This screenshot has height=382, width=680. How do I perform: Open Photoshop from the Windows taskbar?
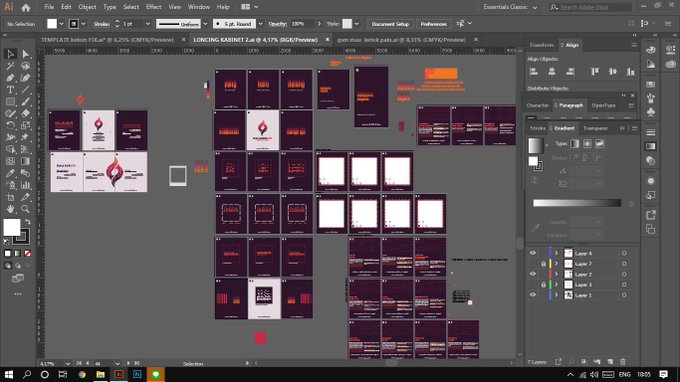pos(137,374)
